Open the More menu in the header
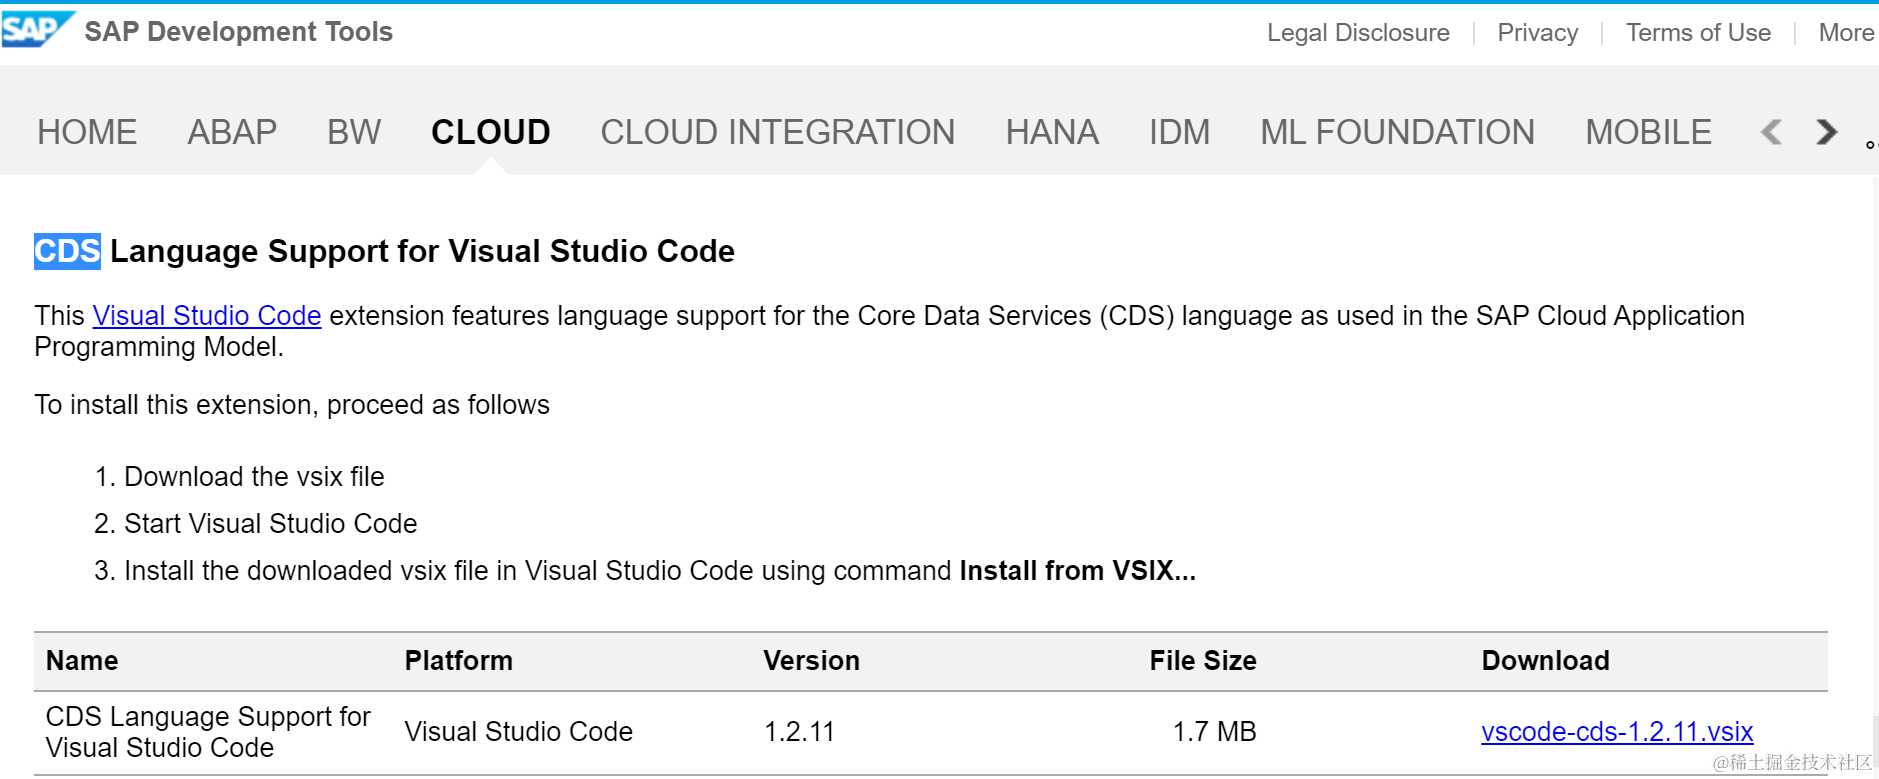 [x=1845, y=33]
